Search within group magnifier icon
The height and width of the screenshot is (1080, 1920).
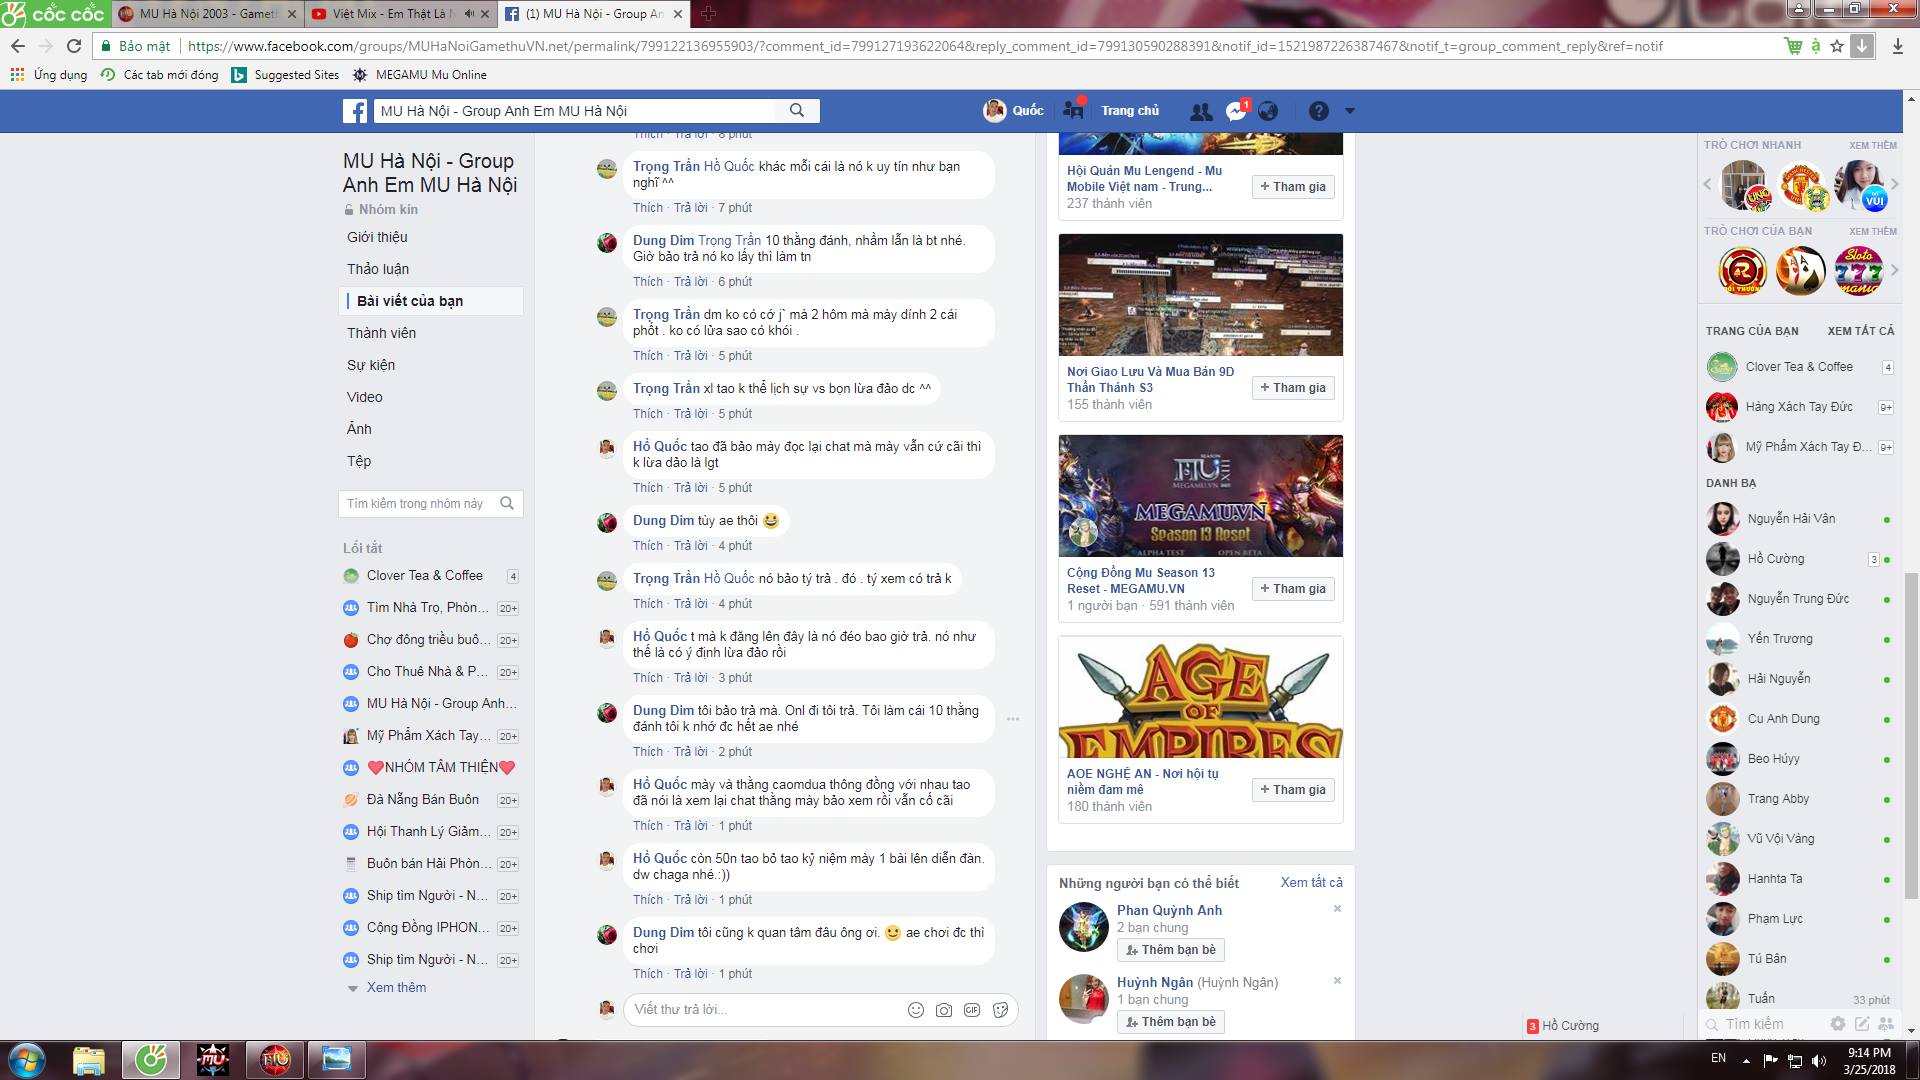tap(507, 504)
